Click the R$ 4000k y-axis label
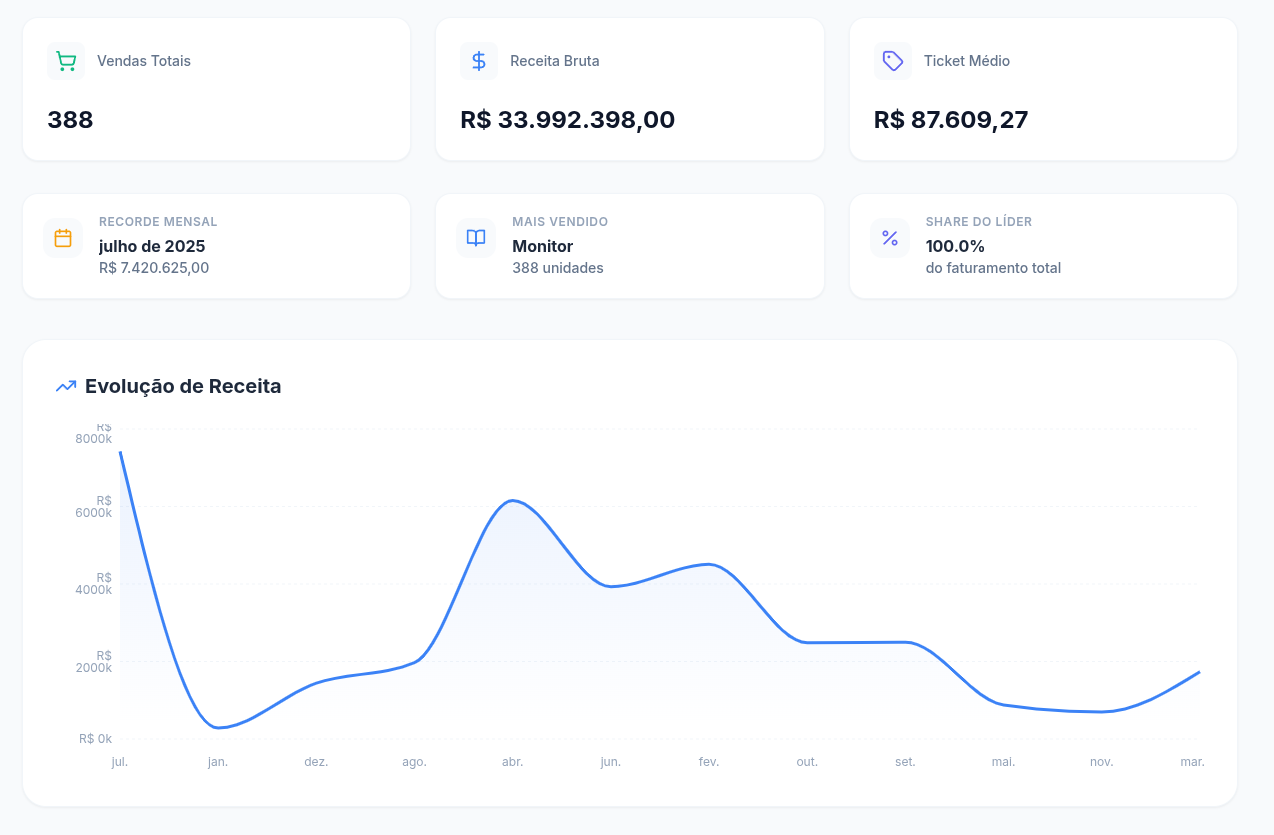The width and height of the screenshot is (1274, 835). (94, 584)
